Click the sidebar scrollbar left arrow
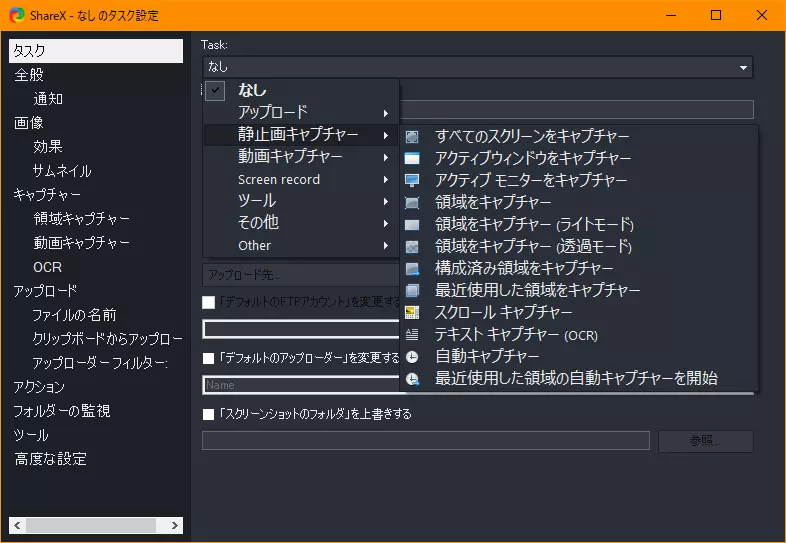 (x=18, y=525)
